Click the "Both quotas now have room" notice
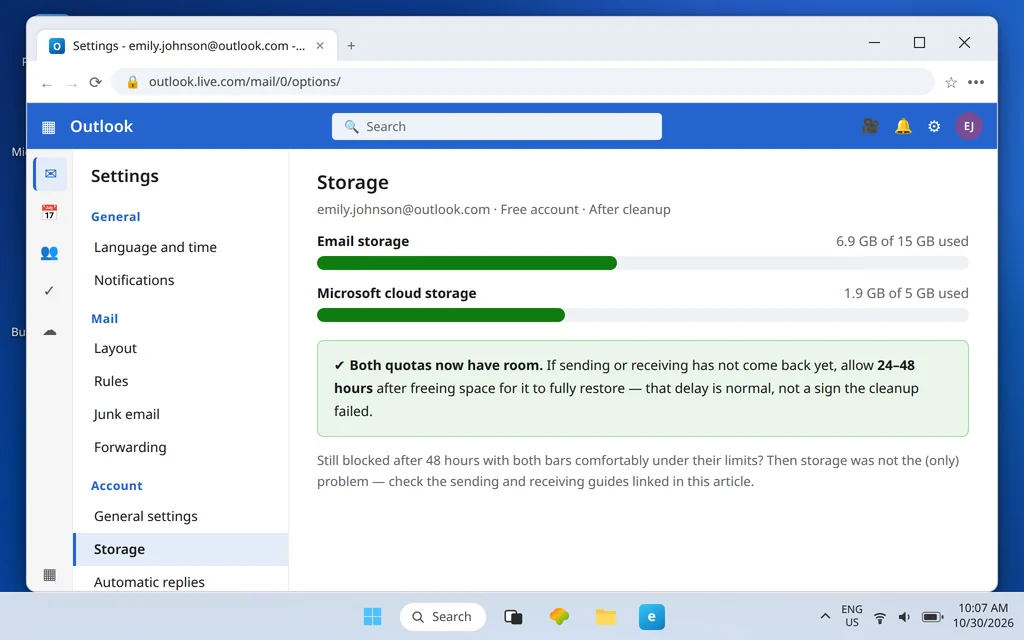 pyautogui.click(x=643, y=389)
